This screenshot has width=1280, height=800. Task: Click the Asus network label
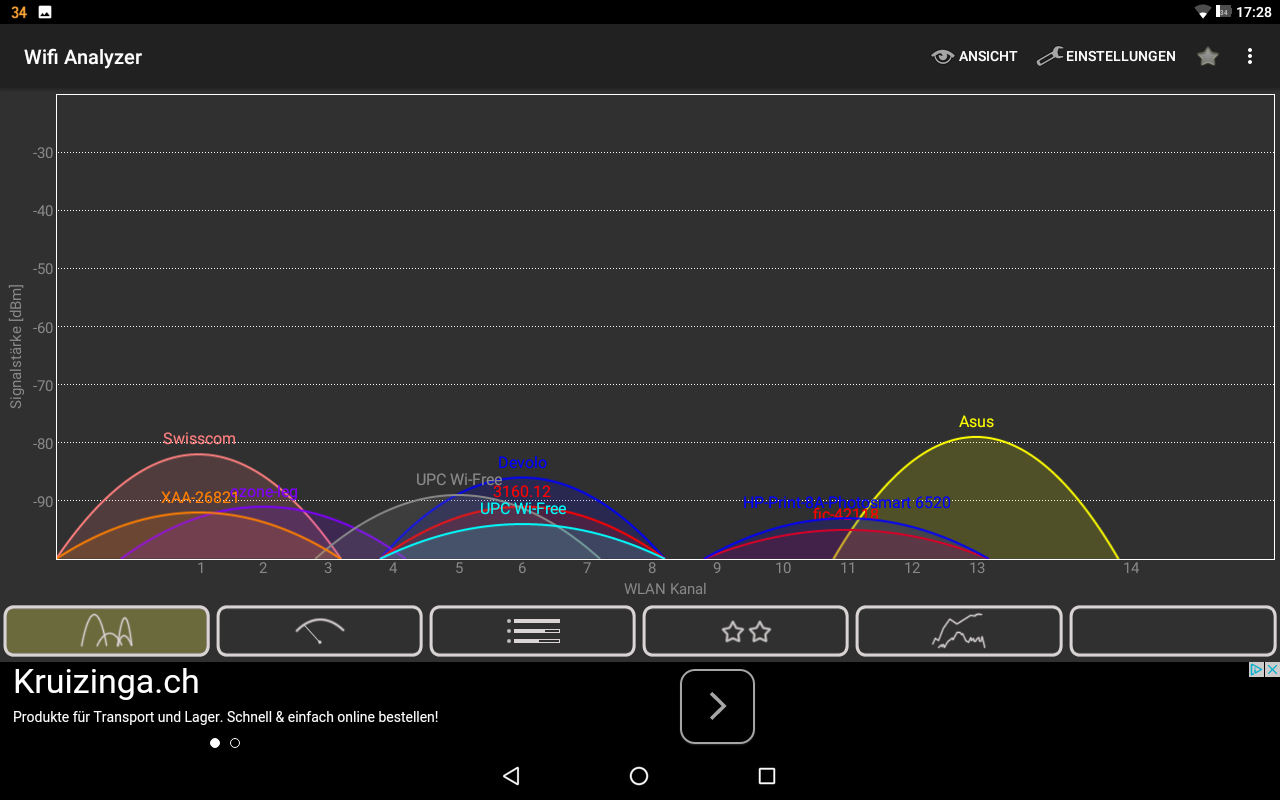pyautogui.click(x=976, y=422)
